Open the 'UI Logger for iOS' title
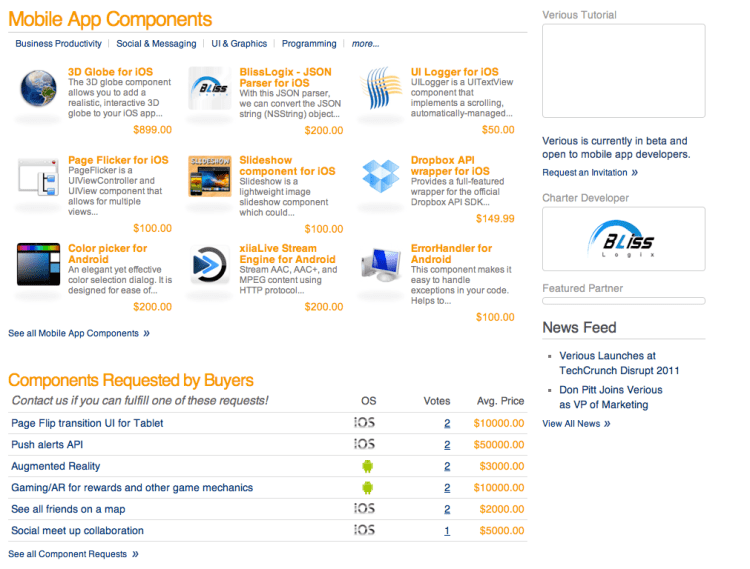750x569 pixels. coord(454,72)
